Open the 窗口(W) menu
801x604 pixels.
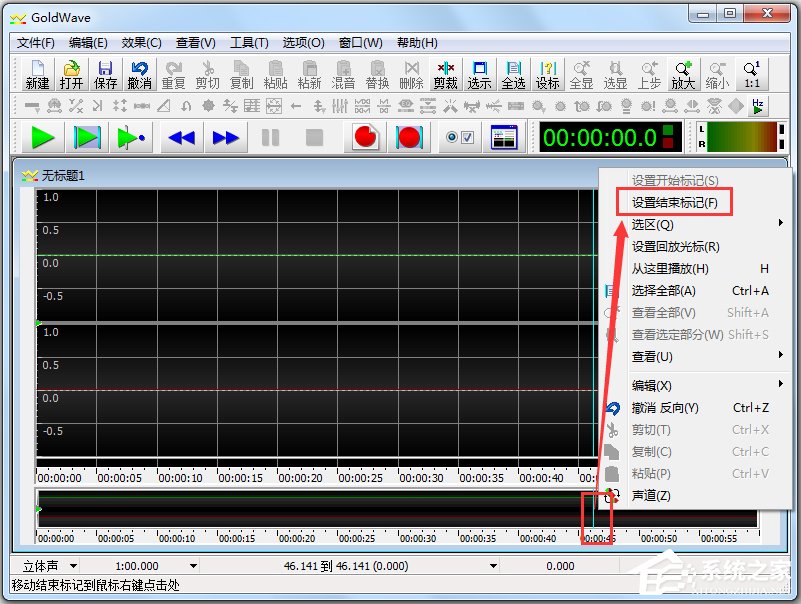(361, 43)
